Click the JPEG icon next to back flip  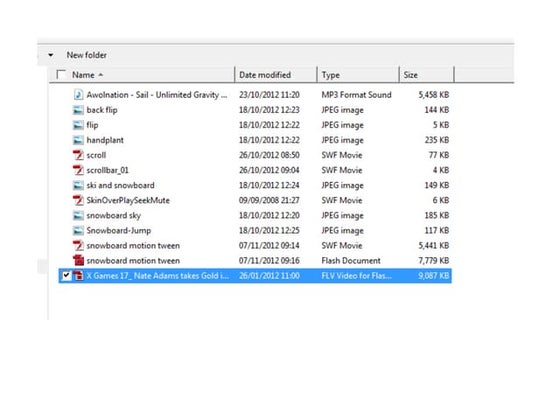click(78, 110)
